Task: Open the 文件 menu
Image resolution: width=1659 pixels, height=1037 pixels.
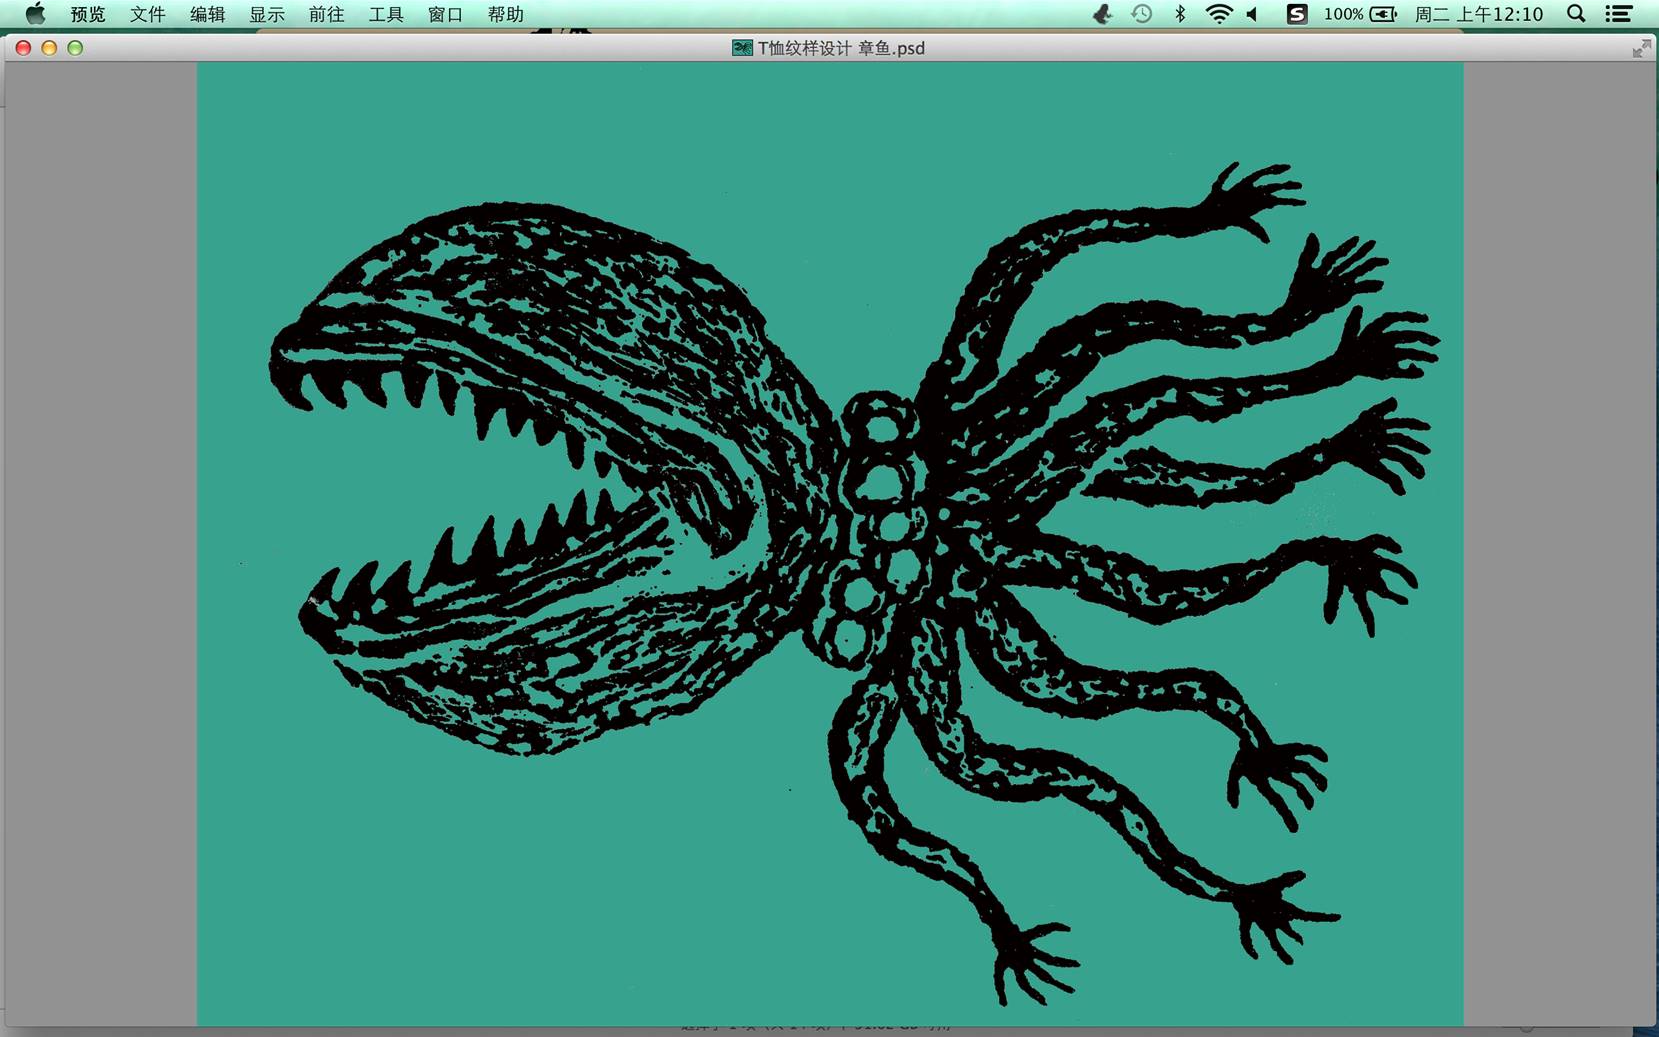Action: pyautogui.click(x=147, y=14)
